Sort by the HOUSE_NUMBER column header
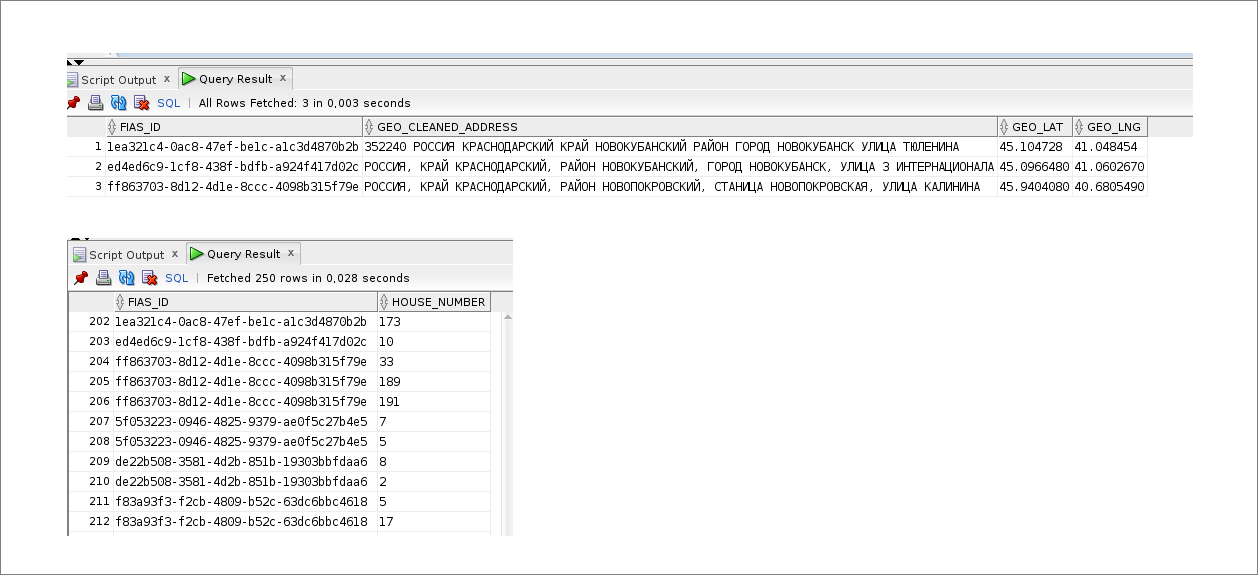Screen dimensions: 1258x575 438,302
